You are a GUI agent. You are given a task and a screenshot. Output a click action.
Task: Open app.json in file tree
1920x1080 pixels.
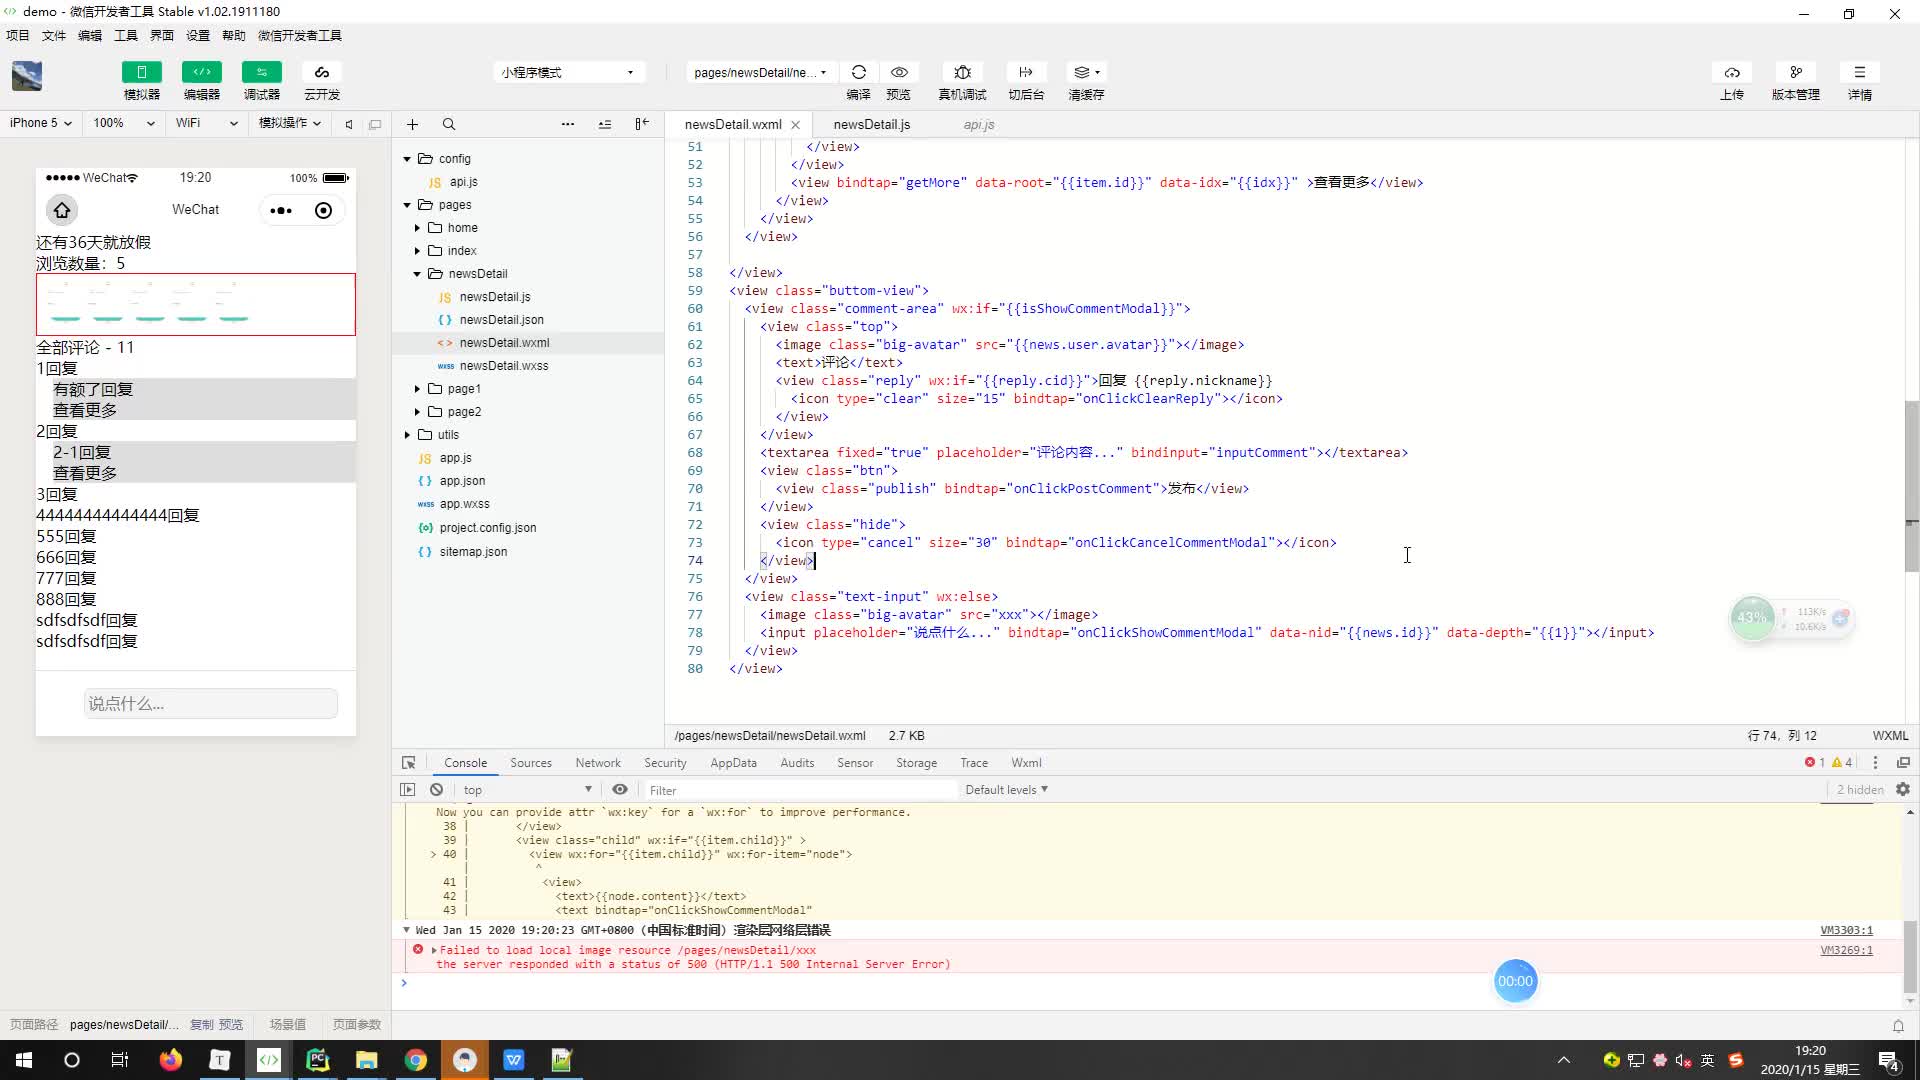462,481
